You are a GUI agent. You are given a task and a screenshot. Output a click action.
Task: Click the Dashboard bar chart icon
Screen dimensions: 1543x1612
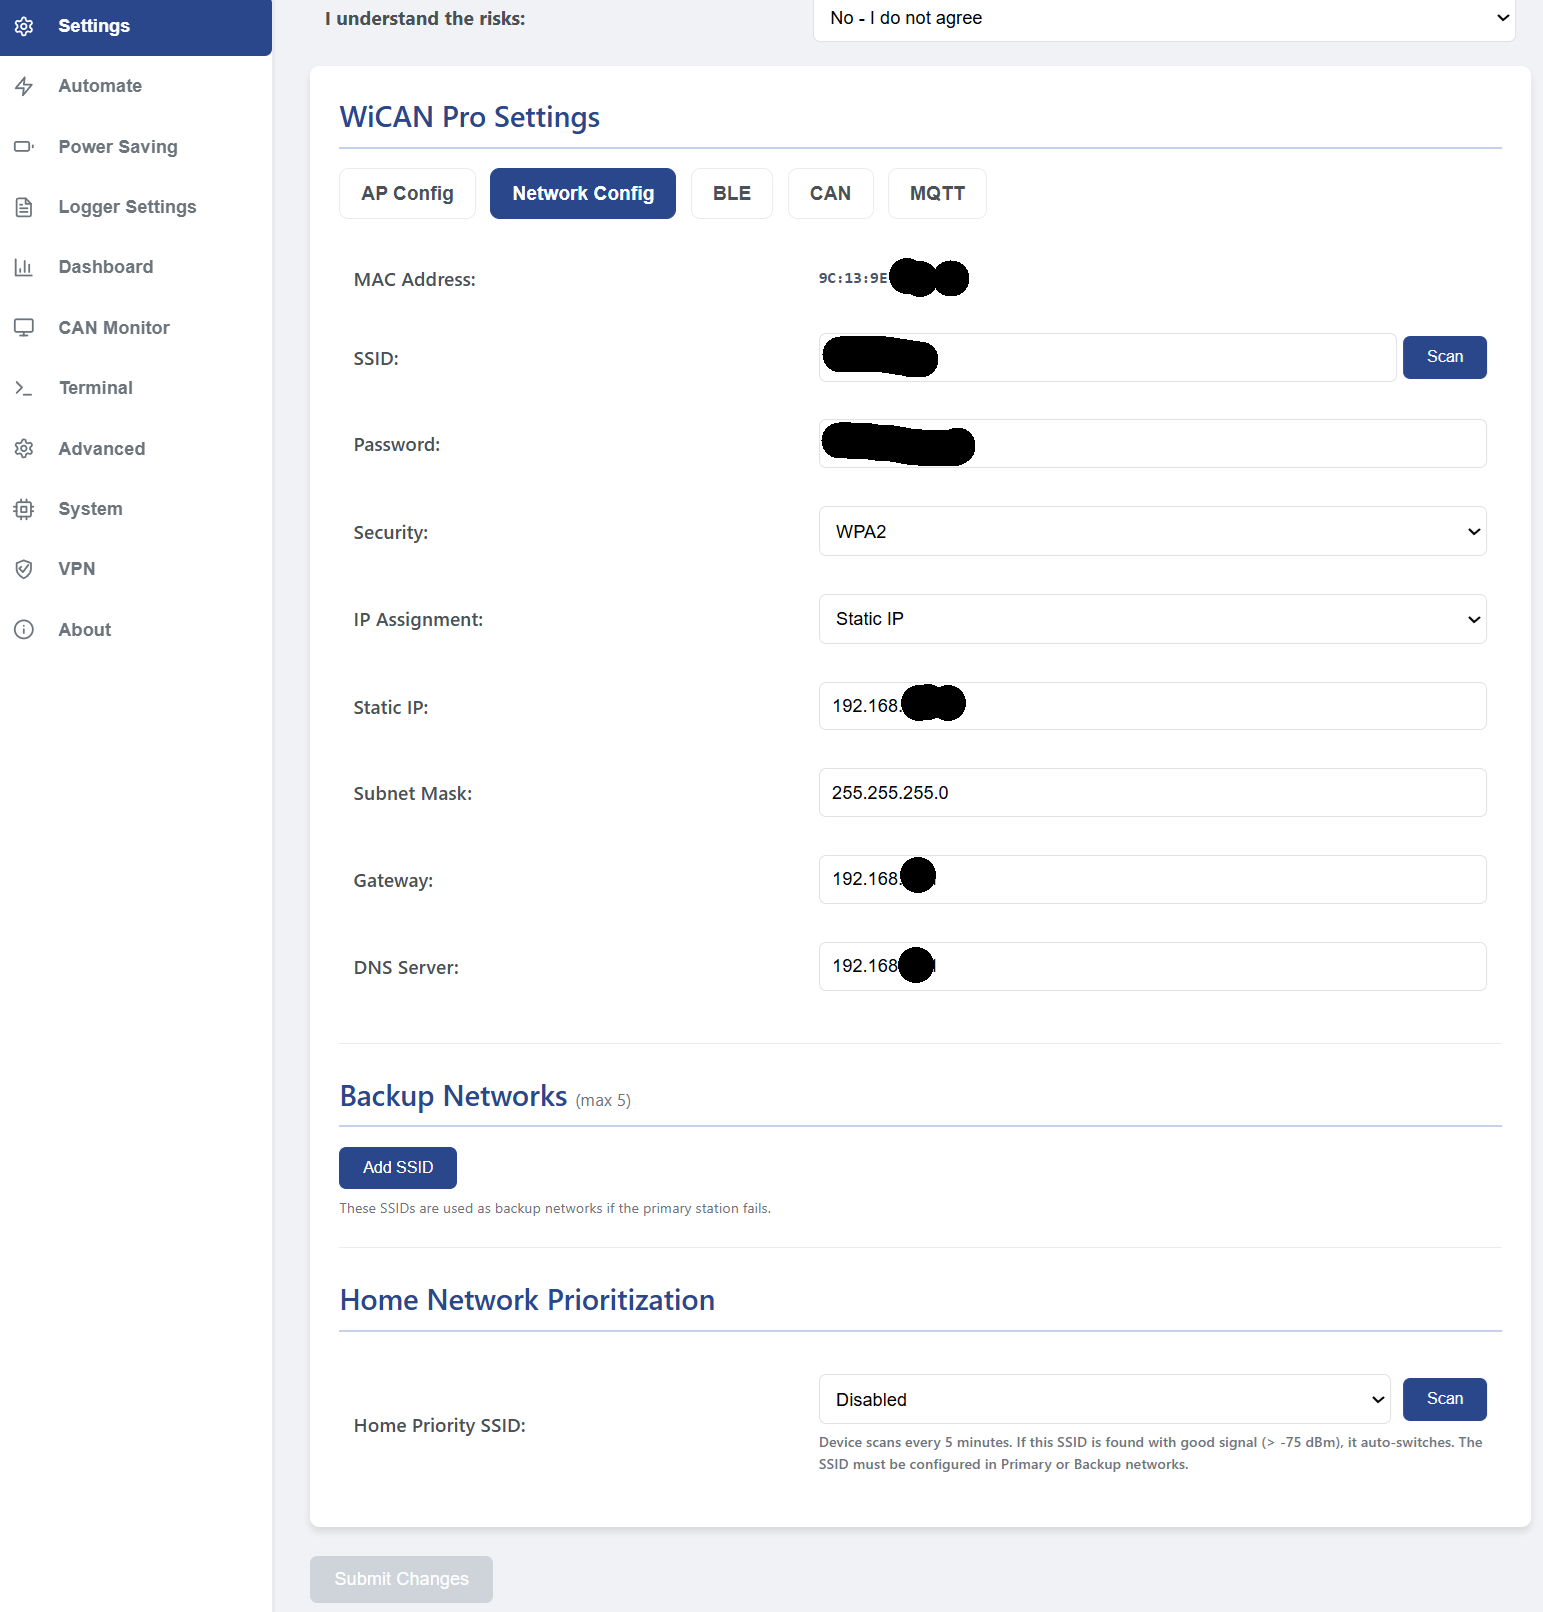click(24, 267)
